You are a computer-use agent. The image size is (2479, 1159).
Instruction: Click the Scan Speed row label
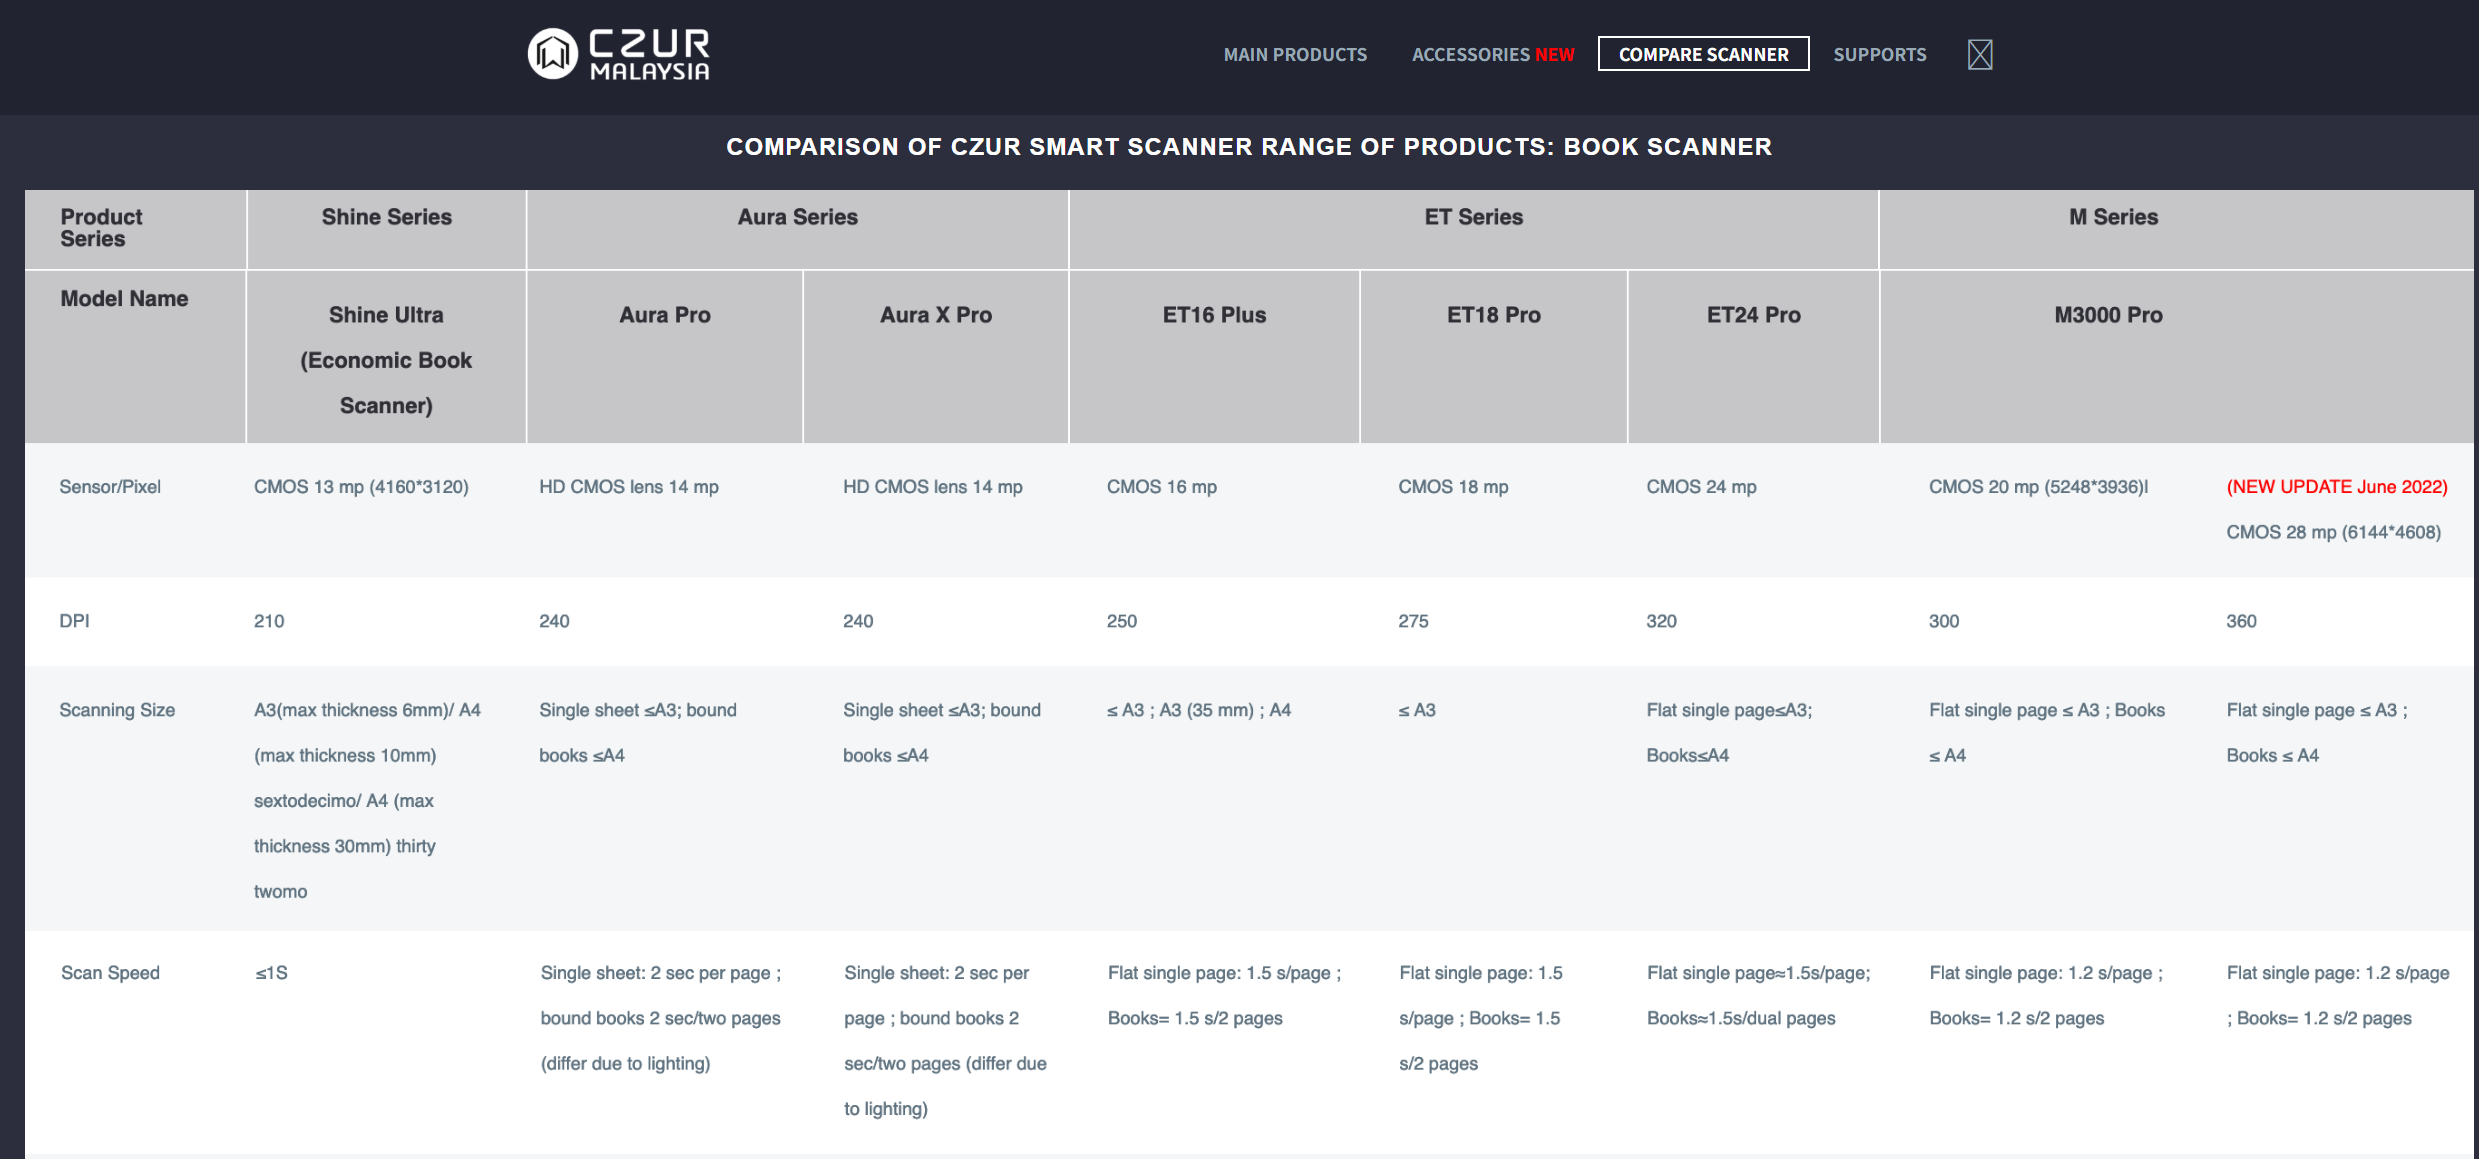pos(110,973)
